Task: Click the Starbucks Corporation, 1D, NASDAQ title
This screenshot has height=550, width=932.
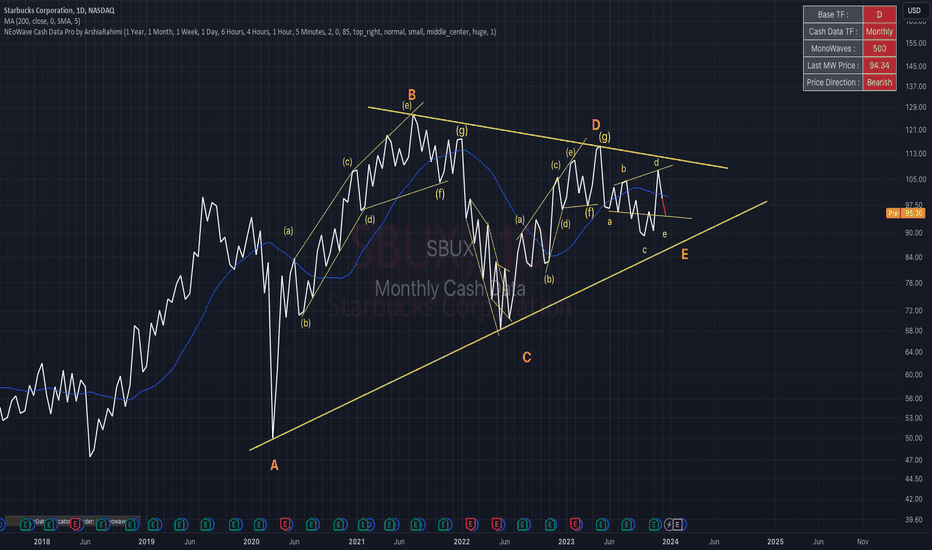Action: (59, 10)
